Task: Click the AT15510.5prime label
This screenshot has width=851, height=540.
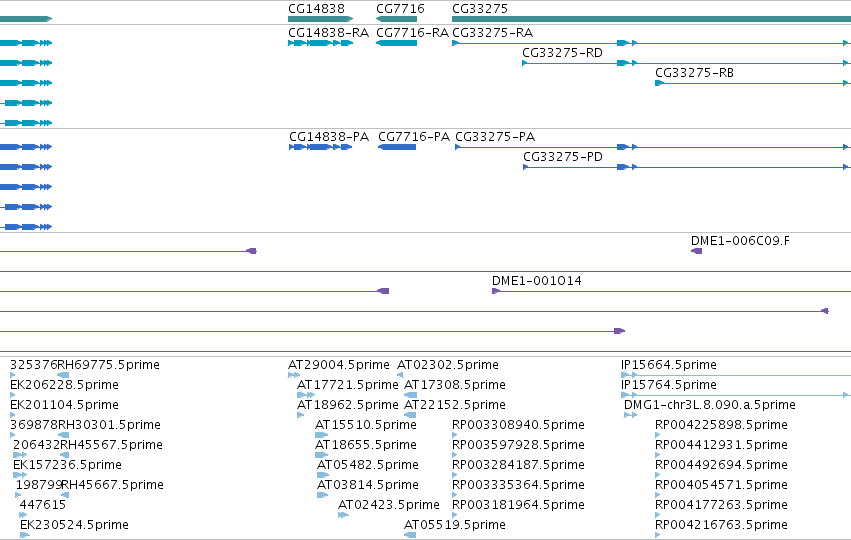Action: 366,425
